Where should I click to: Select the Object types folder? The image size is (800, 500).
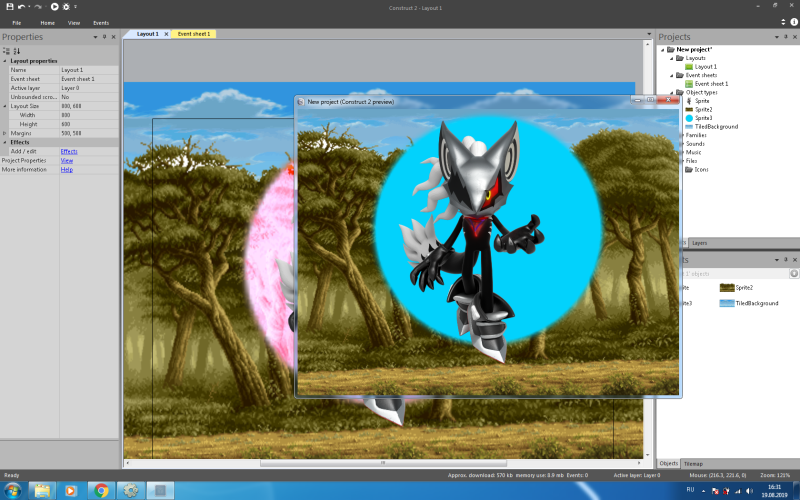click(x=701, y=92)
